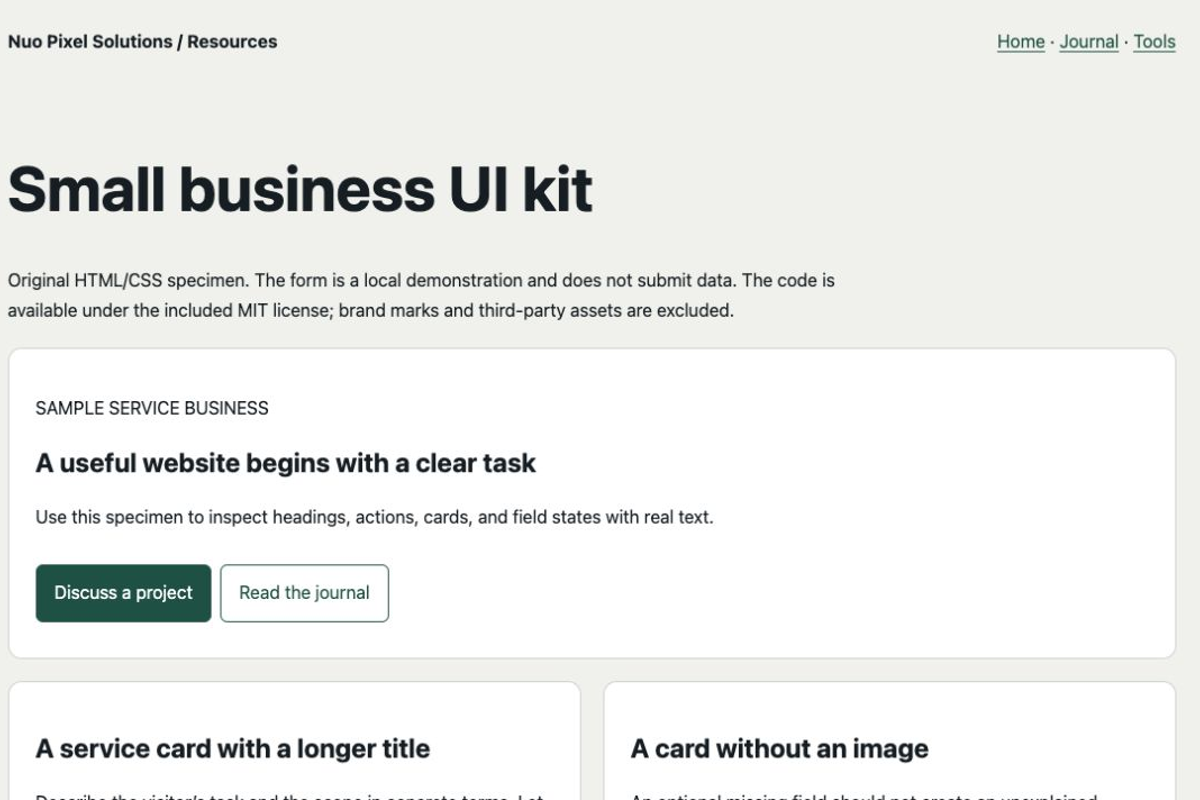This screenshot has height=800, width=1200.
Task: Click the Discuss a project button
Action: 123,593
